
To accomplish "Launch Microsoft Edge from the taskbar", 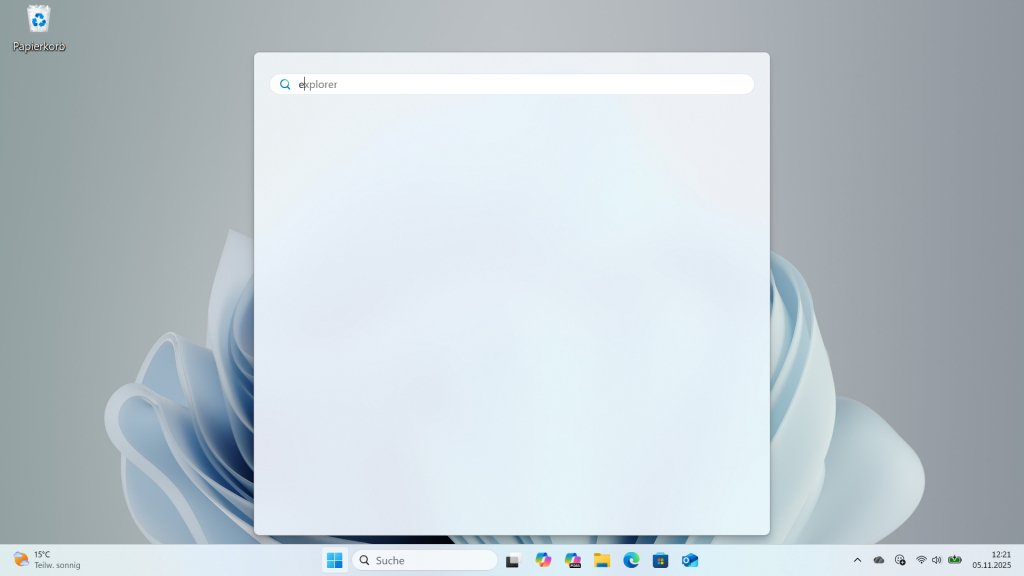I will click(630, 560).
